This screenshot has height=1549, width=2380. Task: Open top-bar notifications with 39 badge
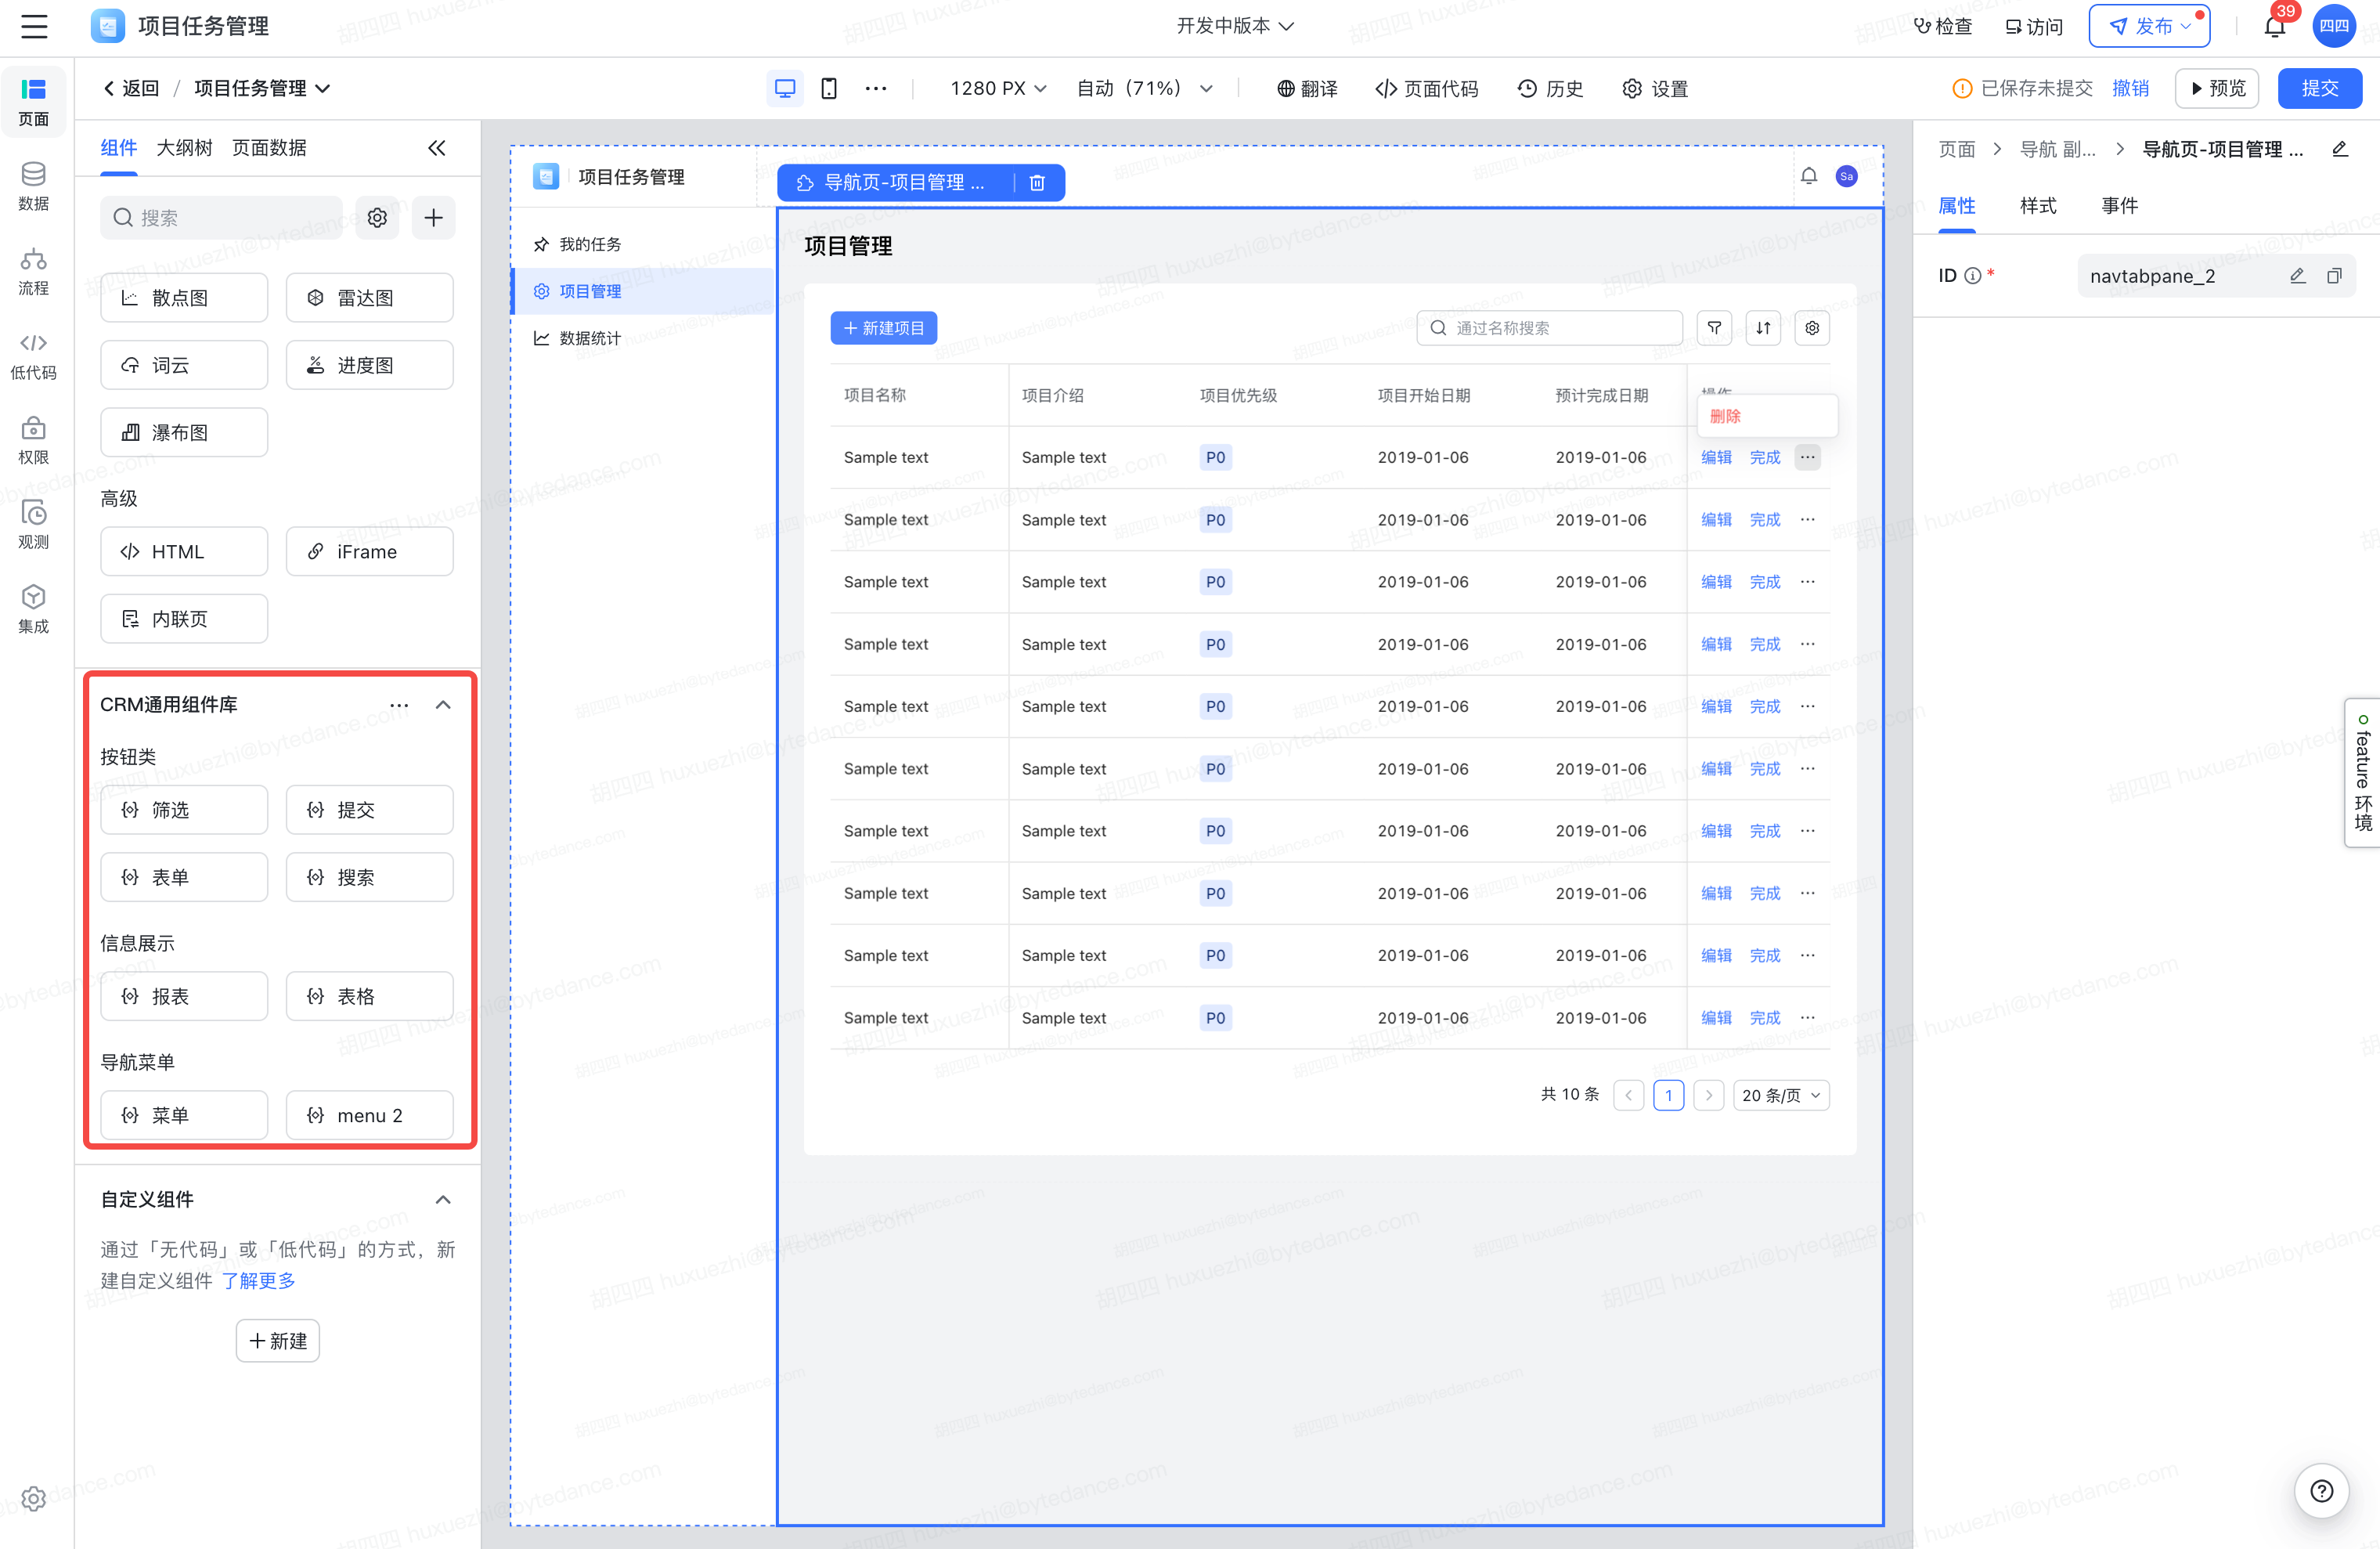pos(2275,26)
